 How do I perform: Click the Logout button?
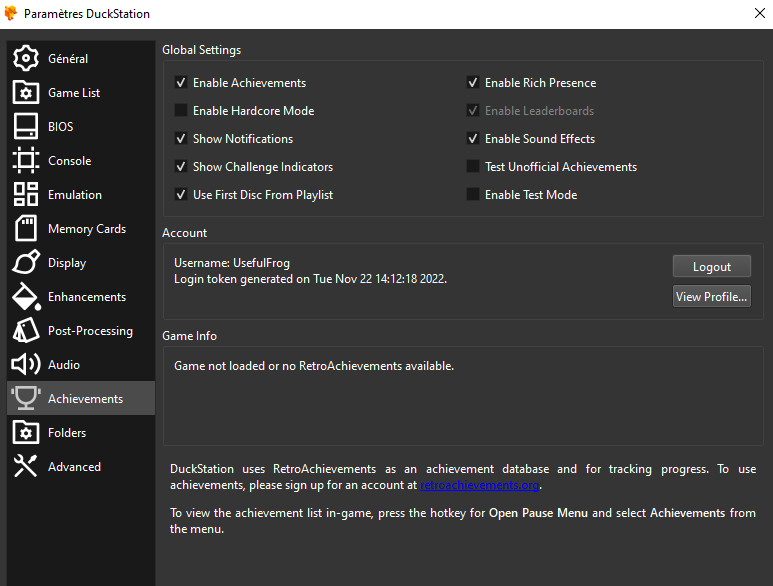pos(711,266)
